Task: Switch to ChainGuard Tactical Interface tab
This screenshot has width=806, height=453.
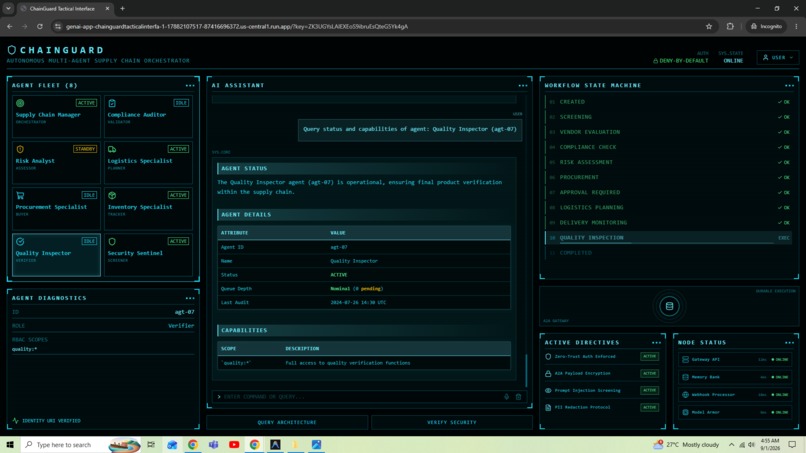Action: [x=63, y=9]
